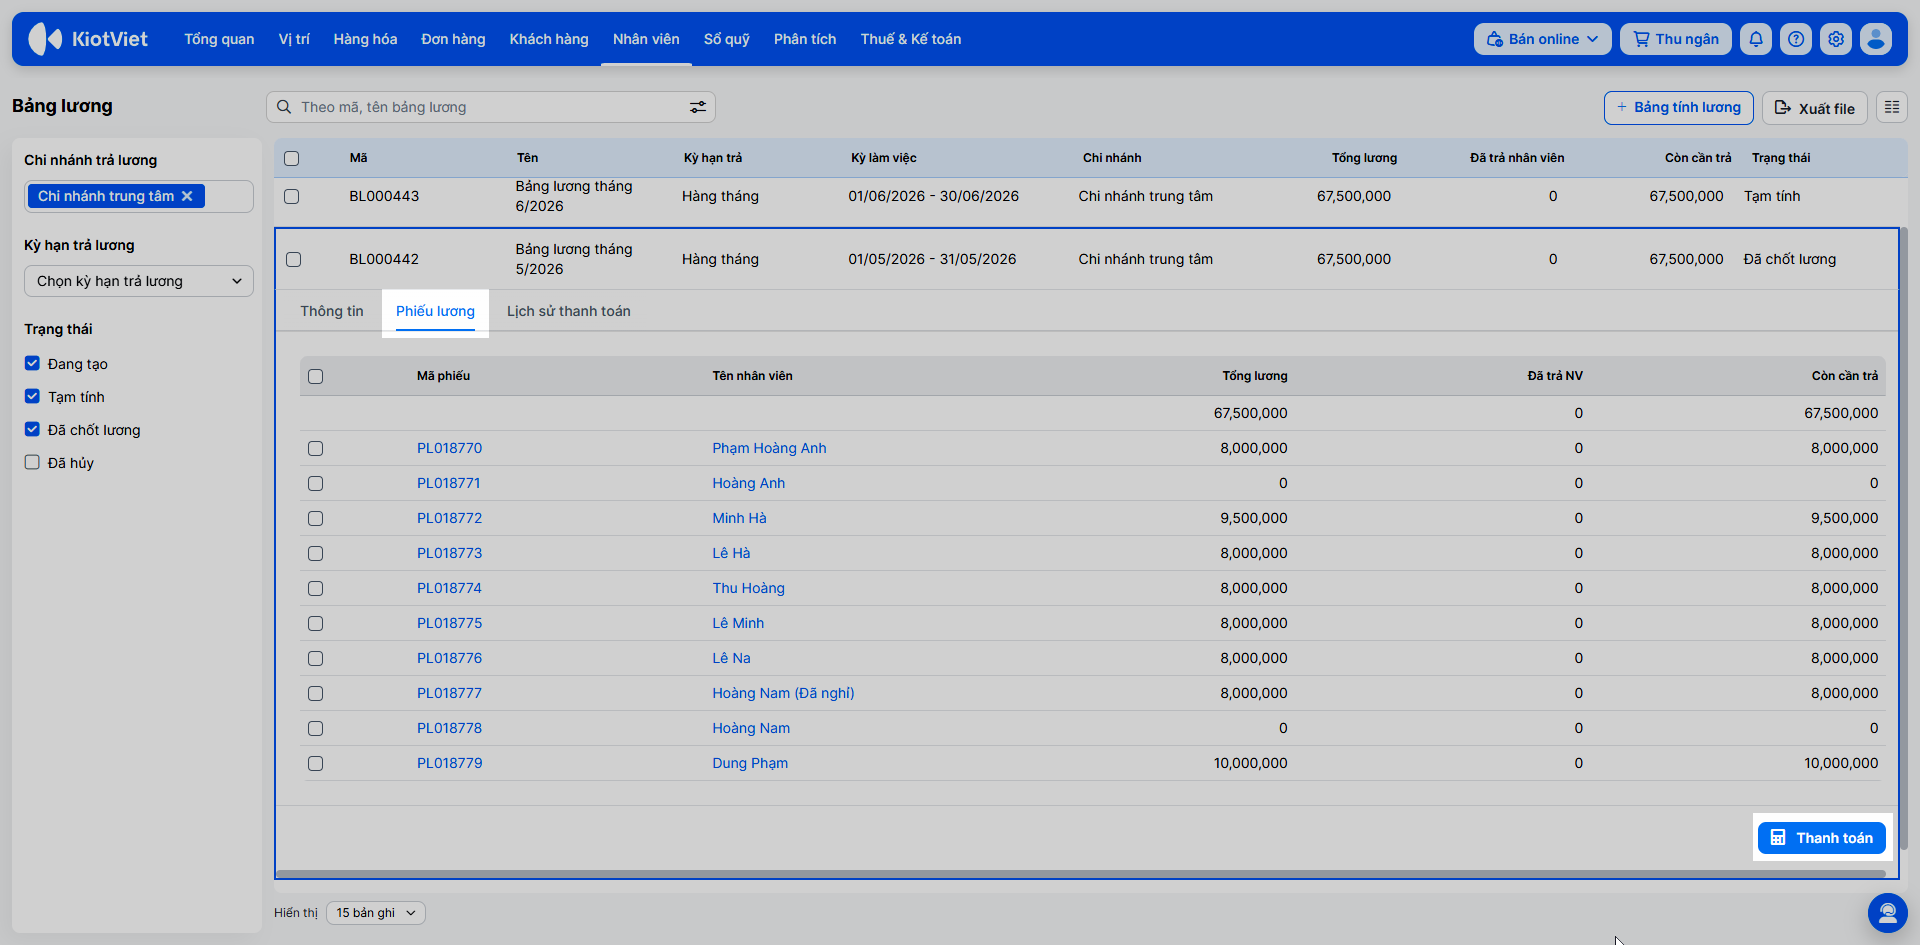Toggle the Đã chốt lương status checkbox
The image size is (1920, 945).
[32, 429]
